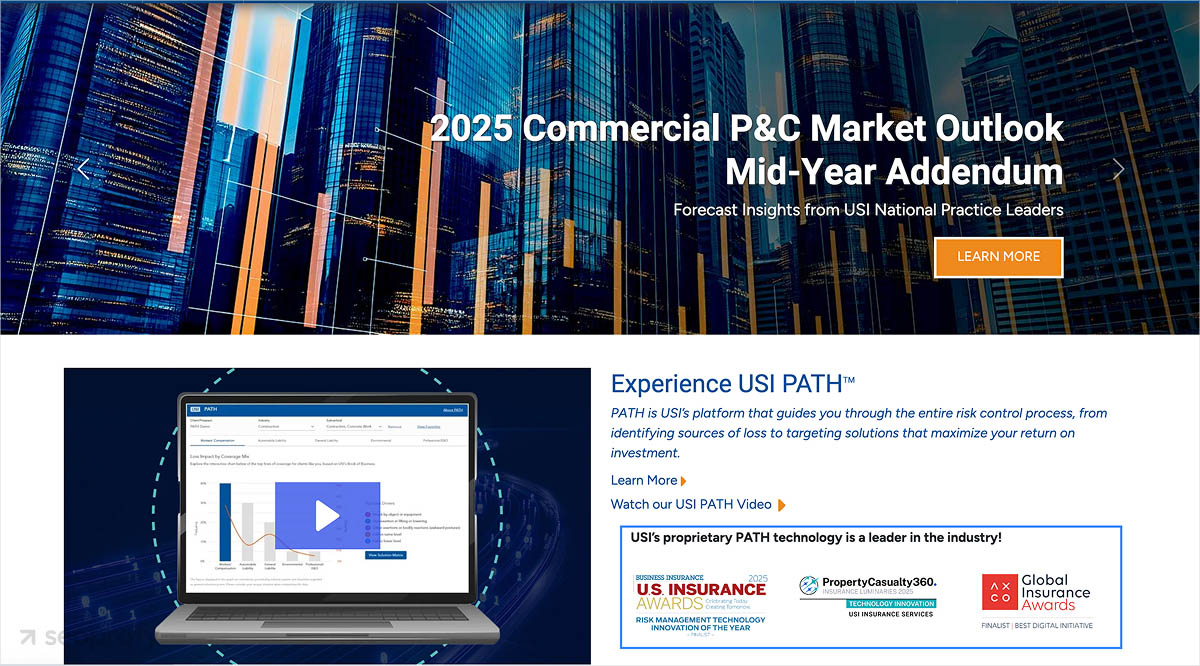Select the U.S. Insurance Awards logo
1200x666 pixels.
coord(700,598)
